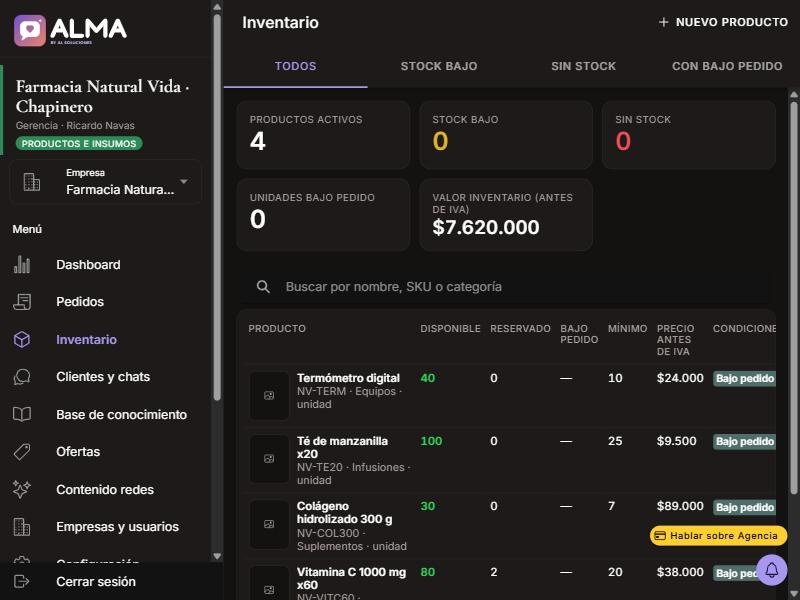
Task: Open Dashboard bar chart icon
Action: 21,264
